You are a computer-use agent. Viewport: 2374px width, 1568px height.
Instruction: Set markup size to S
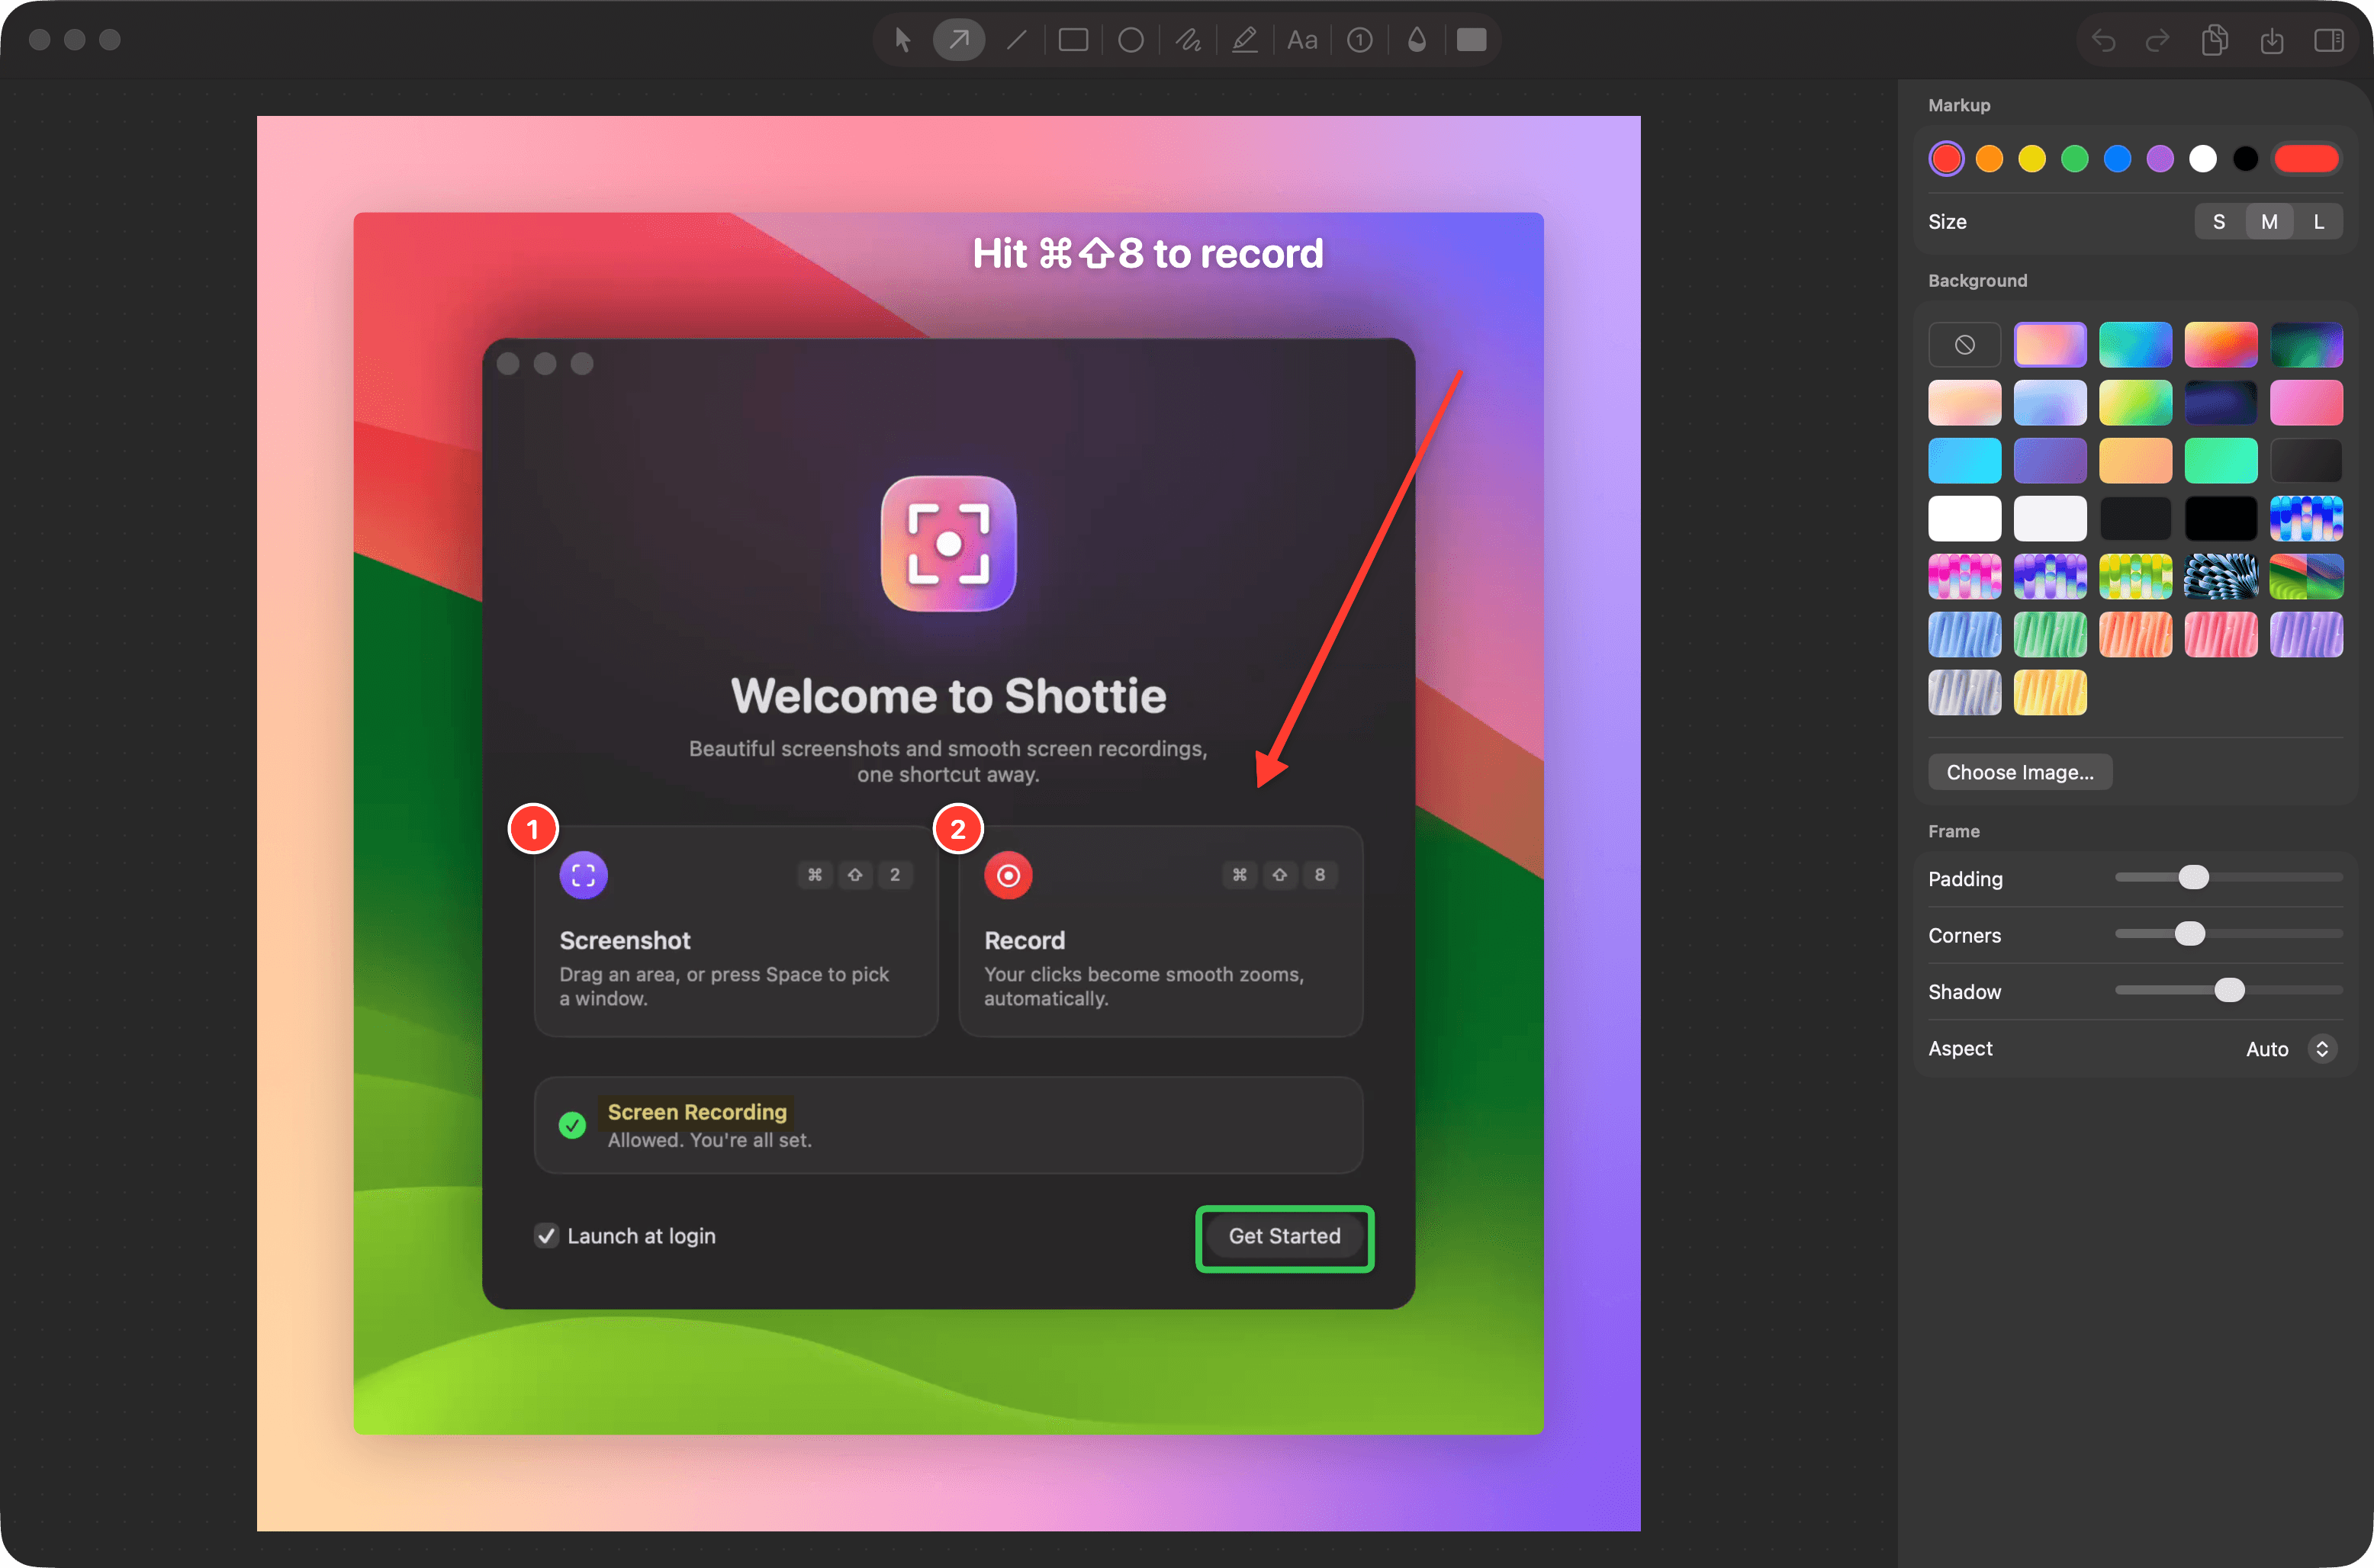pos(2218,222)
